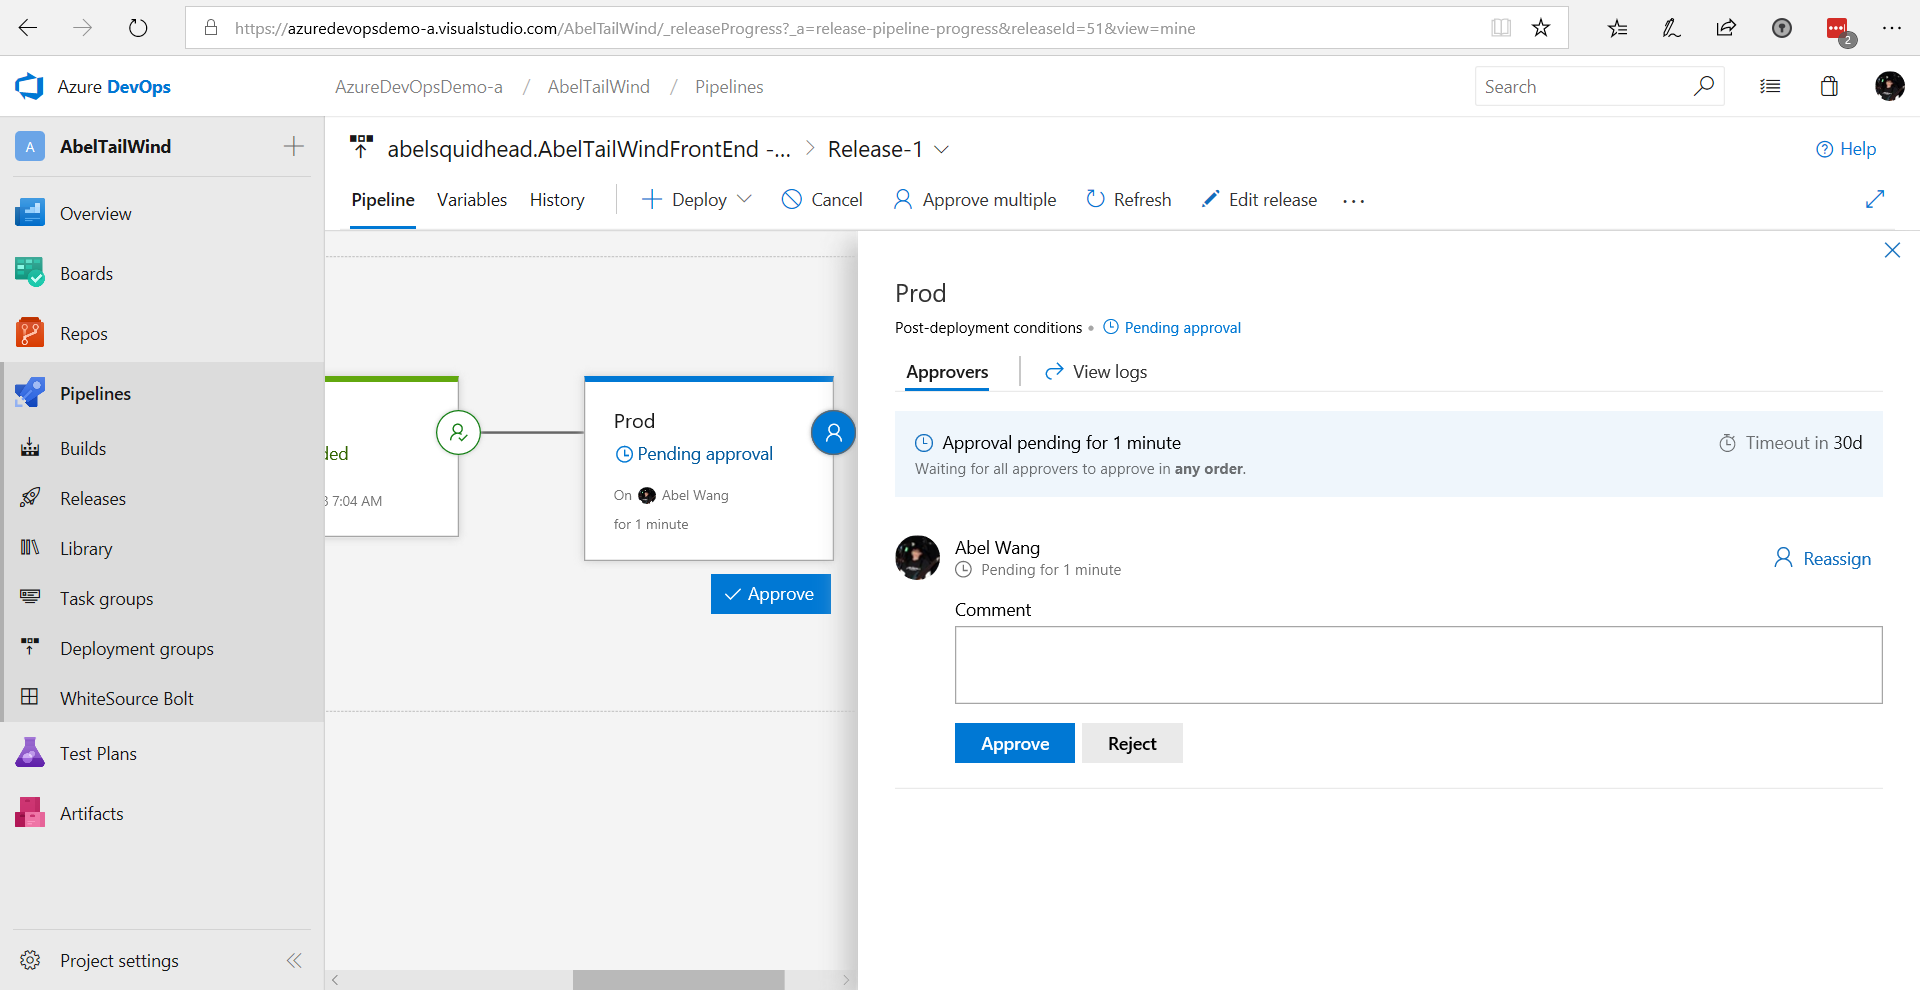The height and width of the screenshot is (990, 1920).
Task: Open Repos in the sidebar
Action: (x=83, y=333)
